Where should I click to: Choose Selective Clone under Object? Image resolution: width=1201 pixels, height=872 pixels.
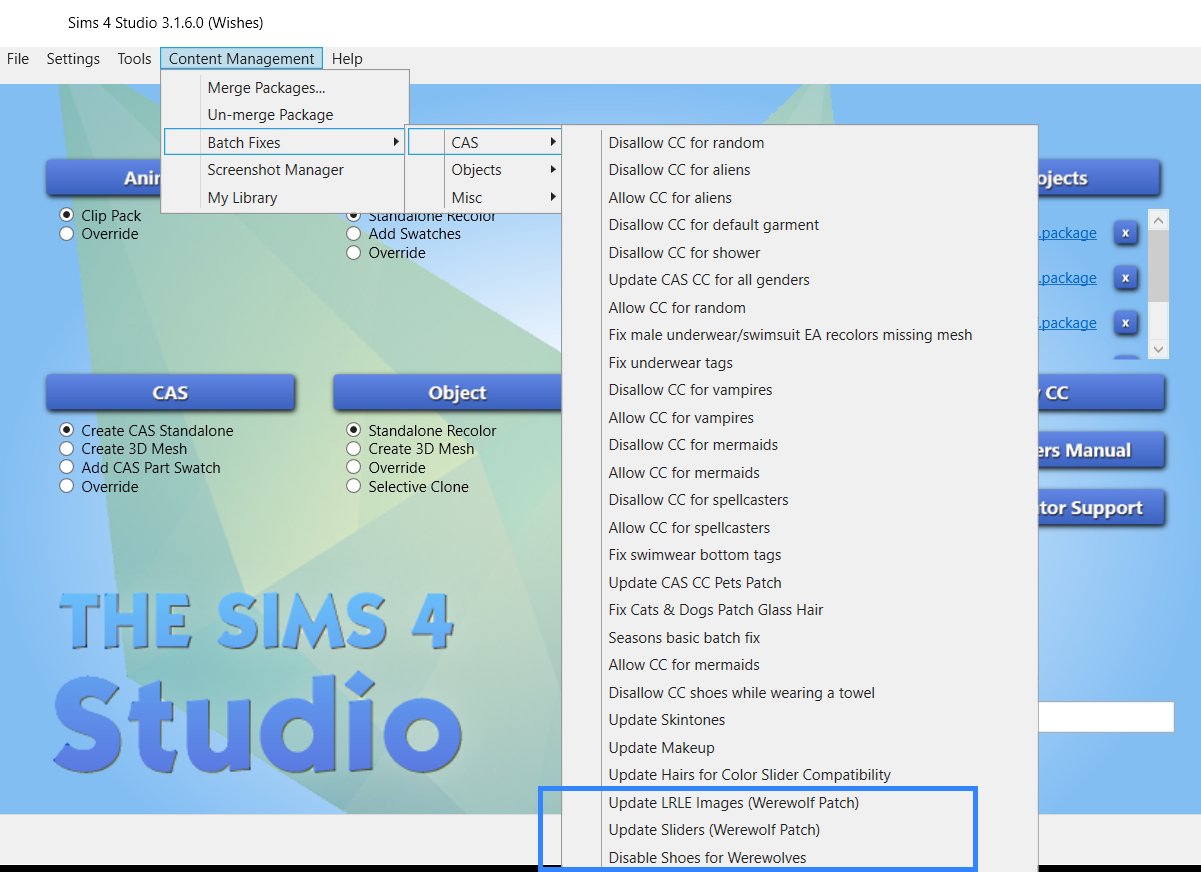[x=354, y=486]
